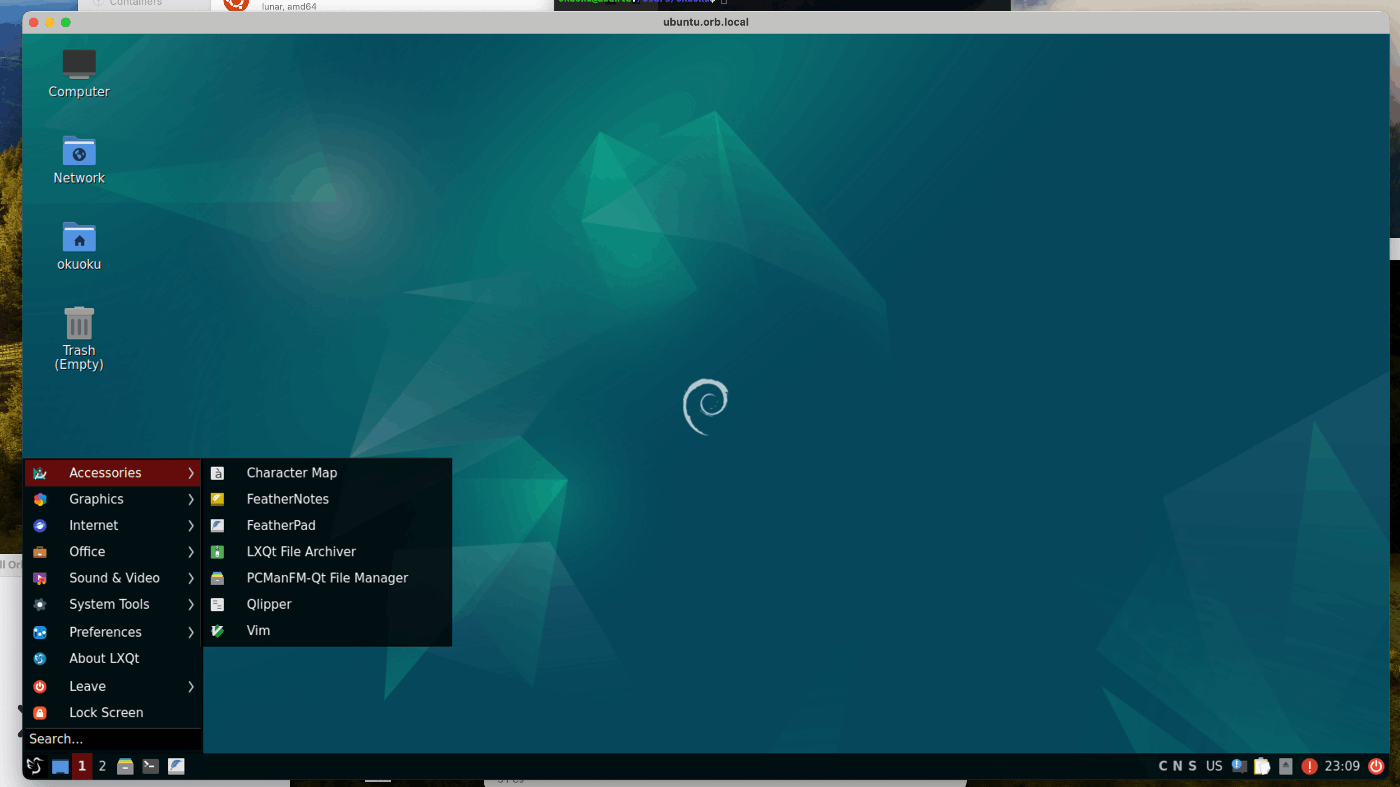Expand the System Tools submenu arrow
This screenshot has height=787, width=1400.
191,604
